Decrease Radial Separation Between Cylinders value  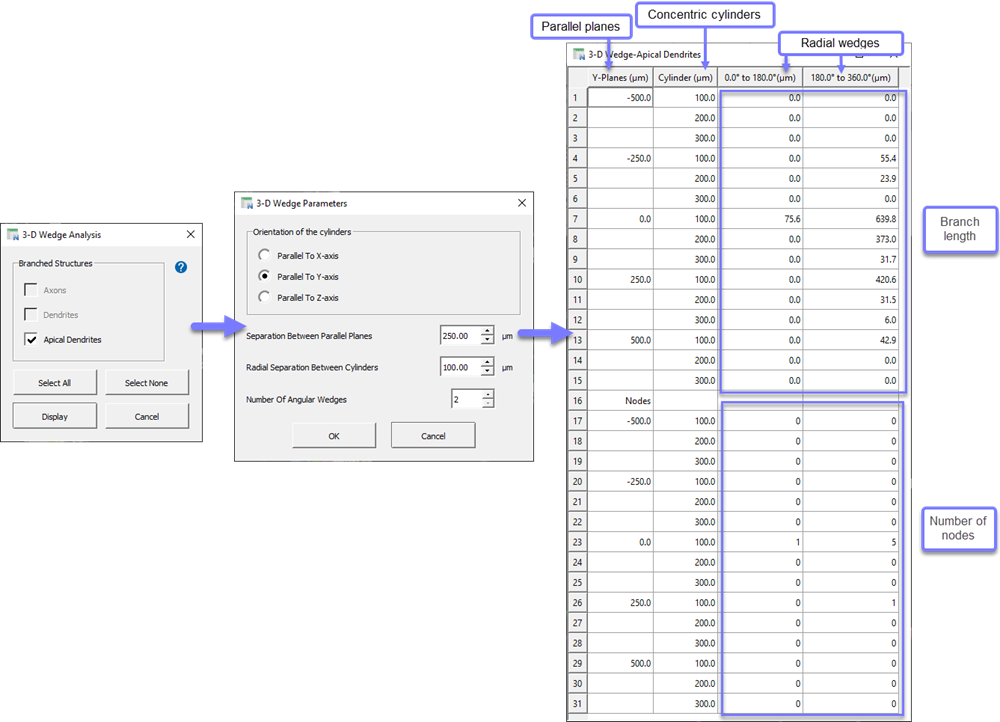coord(487,372)
